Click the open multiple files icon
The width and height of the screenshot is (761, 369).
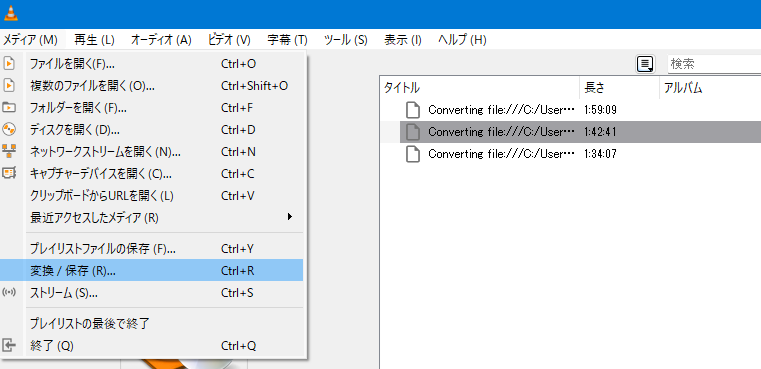(9, 86)
